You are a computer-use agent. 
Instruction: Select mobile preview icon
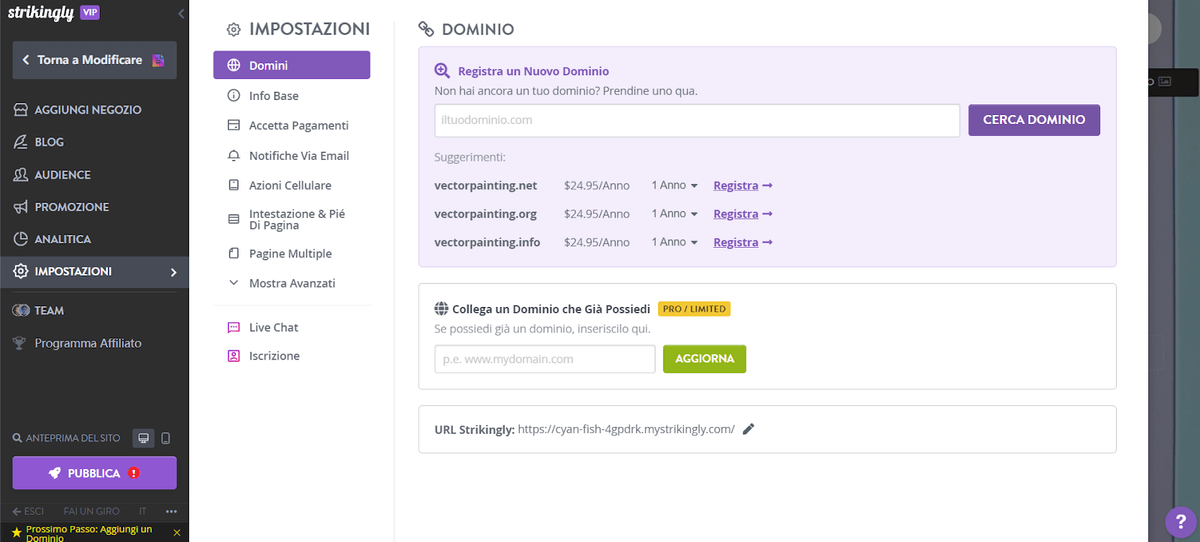[x=166, y=438]
